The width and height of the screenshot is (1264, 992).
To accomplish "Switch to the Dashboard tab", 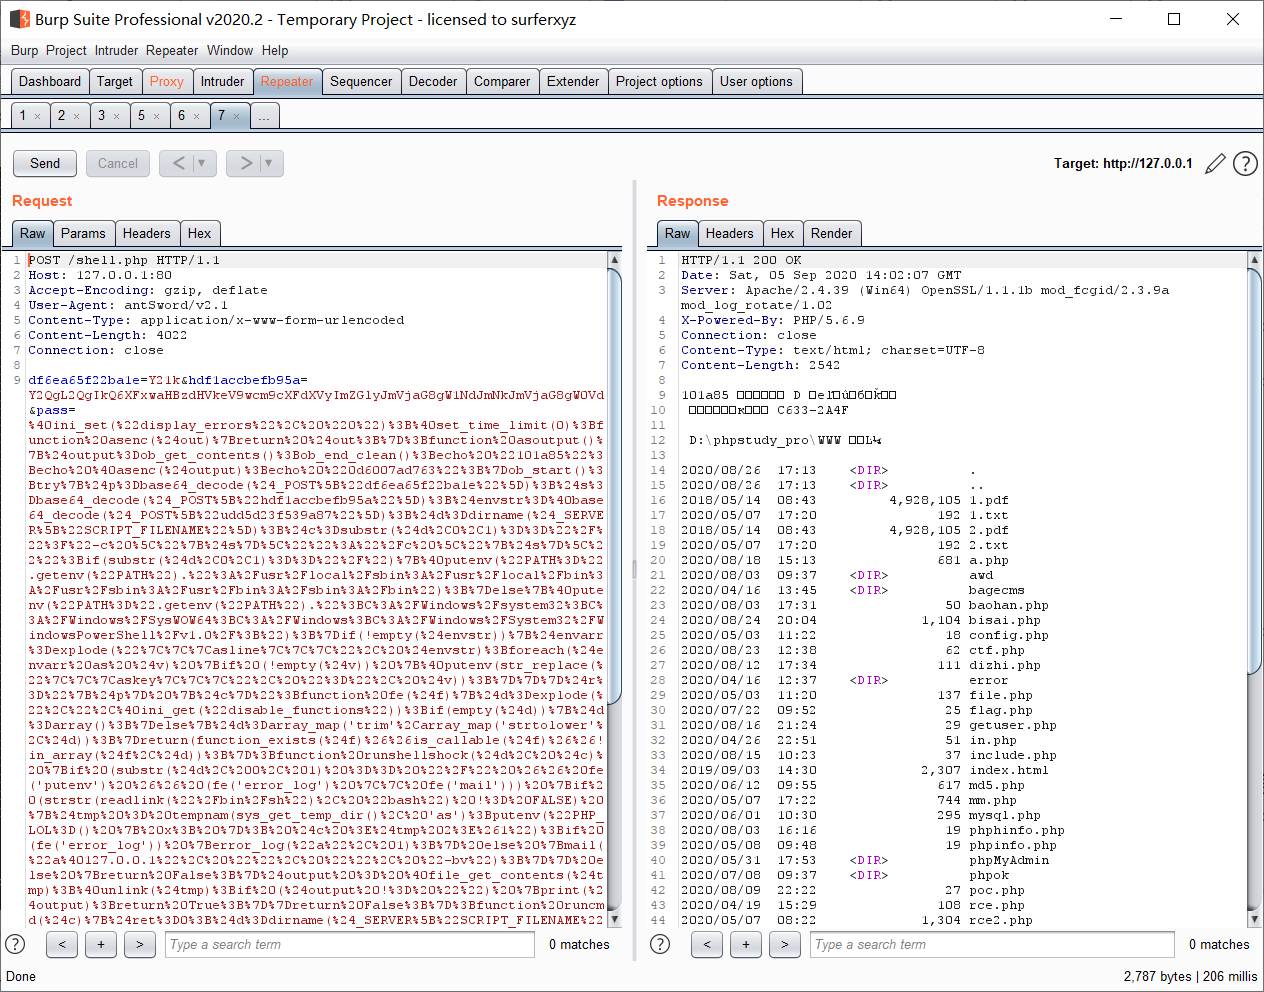I will (50, 82).
